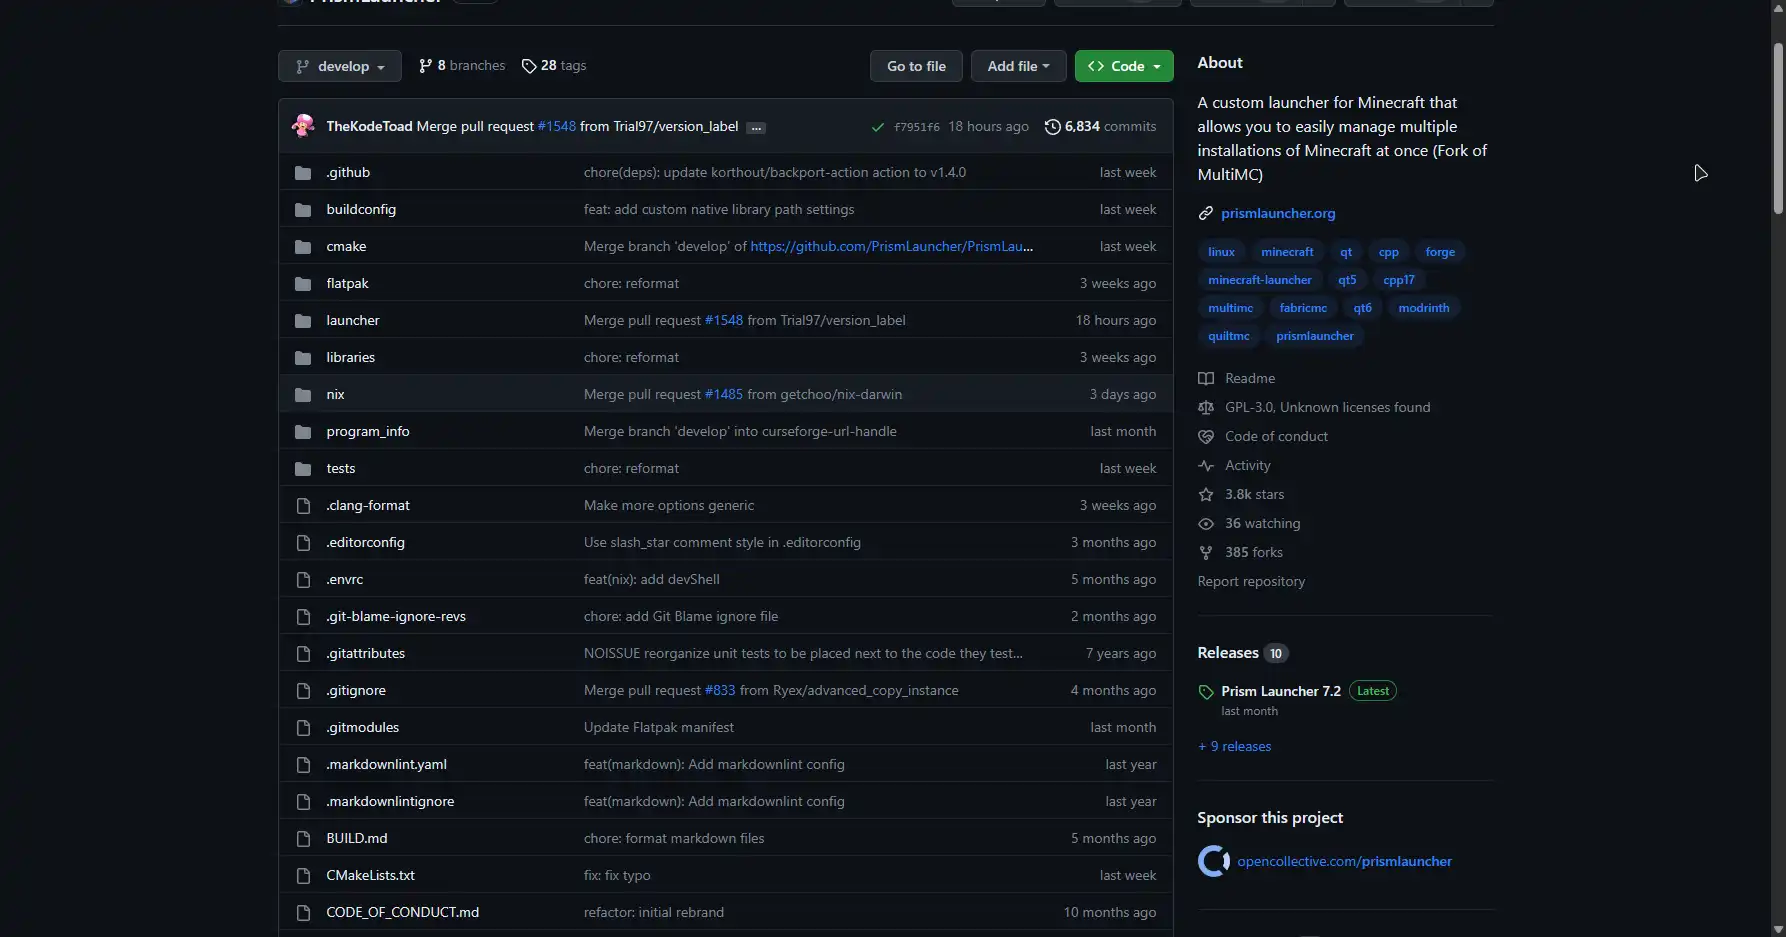This screenshot has width=1786, height=937.
Task: View the 8 branches link
Action: click(x=462, y=65)
